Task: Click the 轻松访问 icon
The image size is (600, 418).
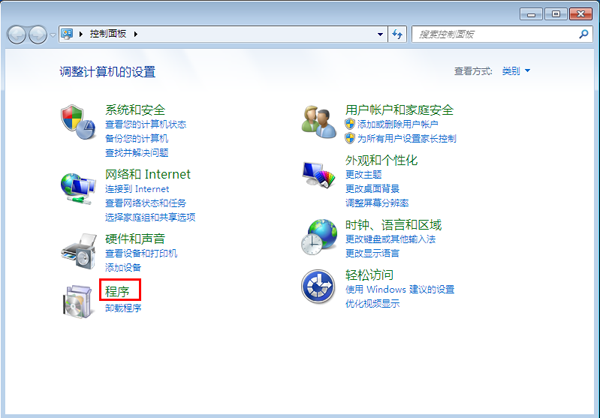Action: 320,288
